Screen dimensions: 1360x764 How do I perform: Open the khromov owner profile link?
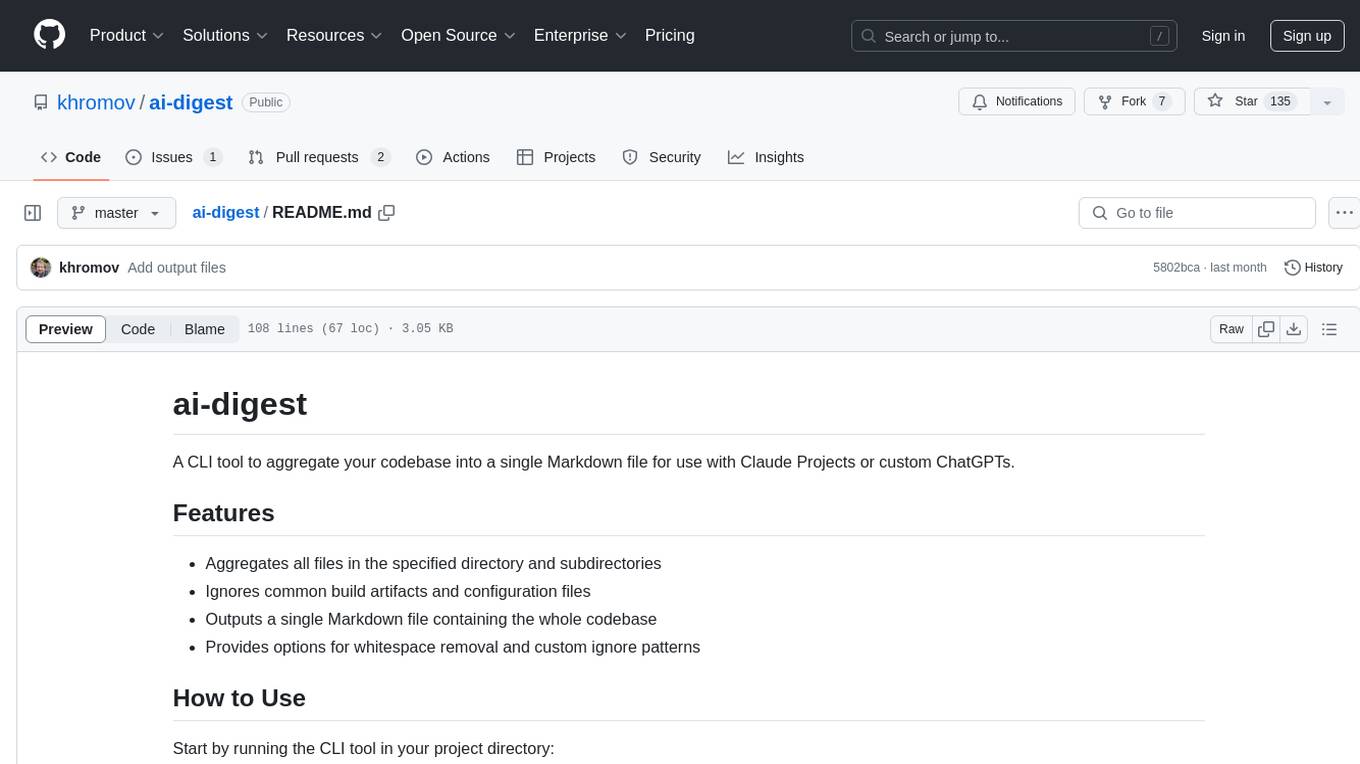96,102
